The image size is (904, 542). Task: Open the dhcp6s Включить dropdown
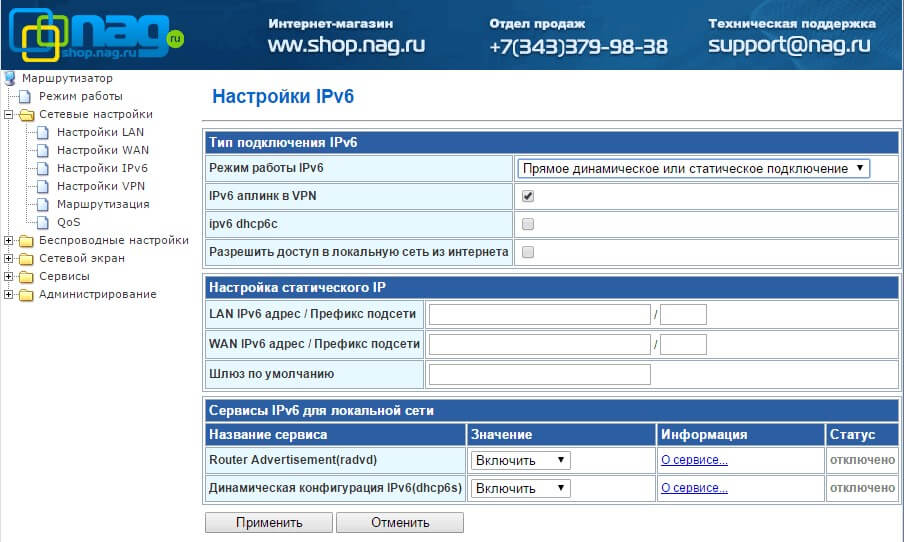(x=521, y=488)
